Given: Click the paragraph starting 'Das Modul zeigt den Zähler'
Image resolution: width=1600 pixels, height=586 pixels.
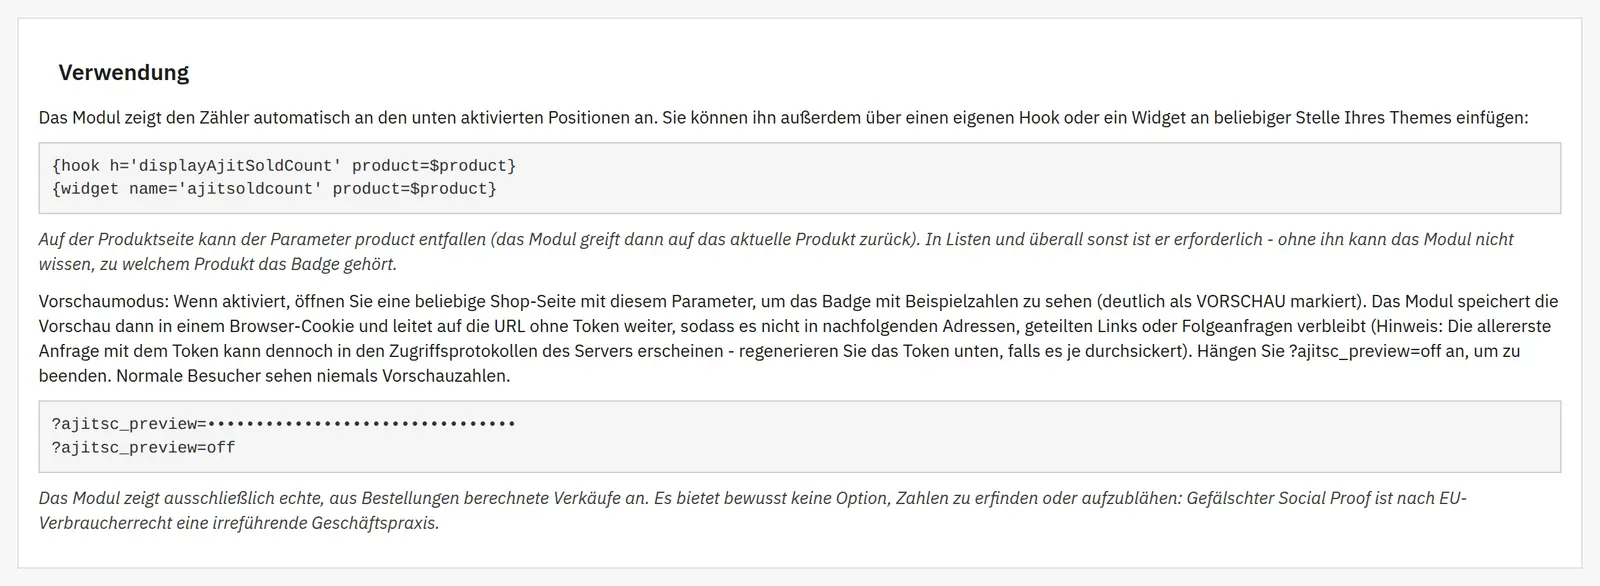Looking at the screenshot, I should [x=783, y=117].
